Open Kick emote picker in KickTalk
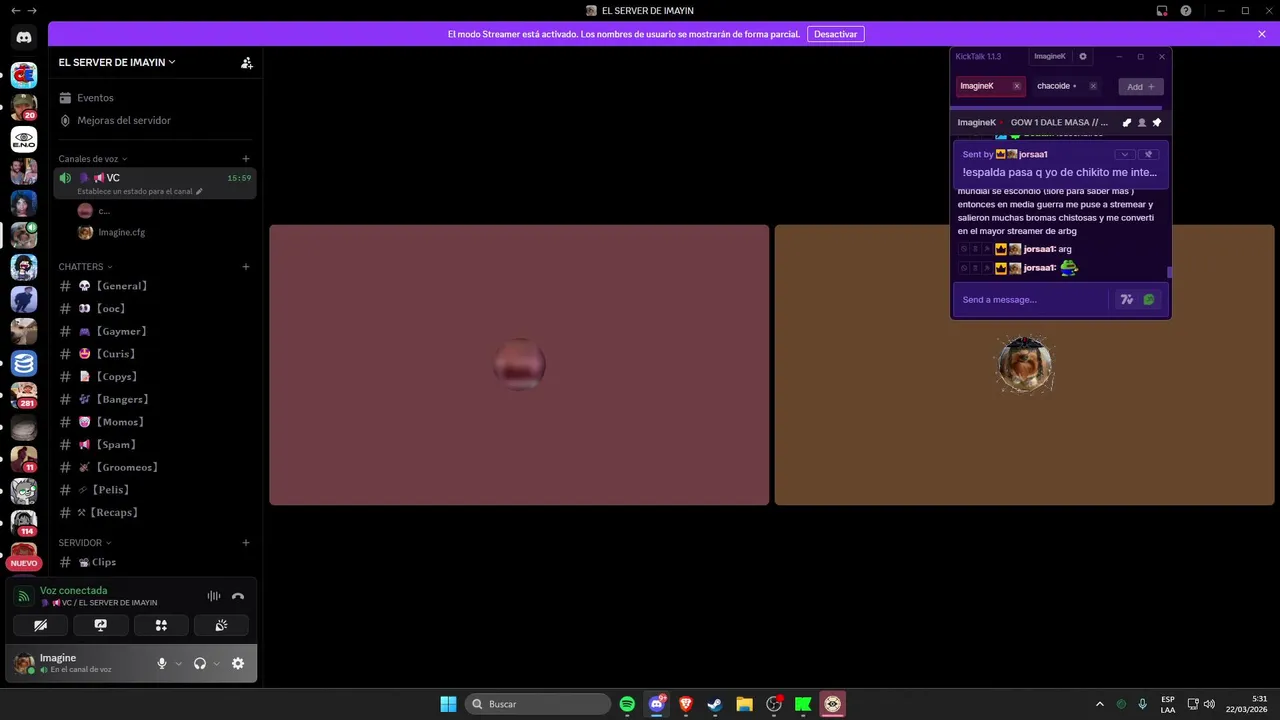The width and height of the screenshot is (1280, 720). point(1149,299)
